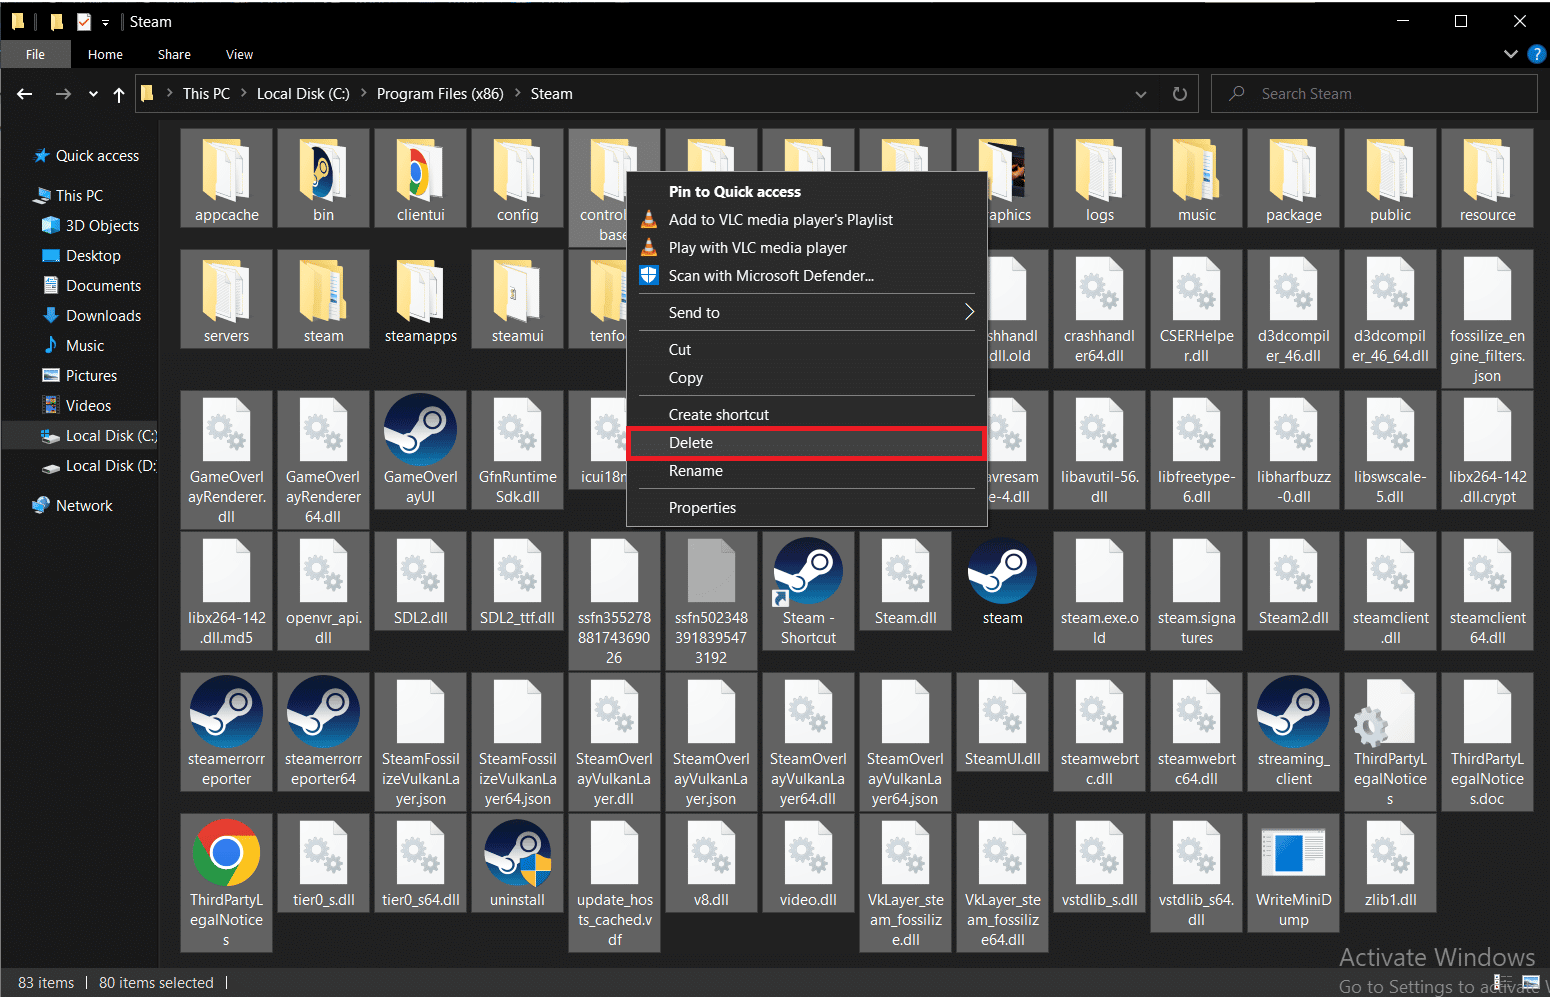Viewport: 1553px width, 997px height.
Task: Click Scan with Microsoft Defender option
Action: pos(770,276)
